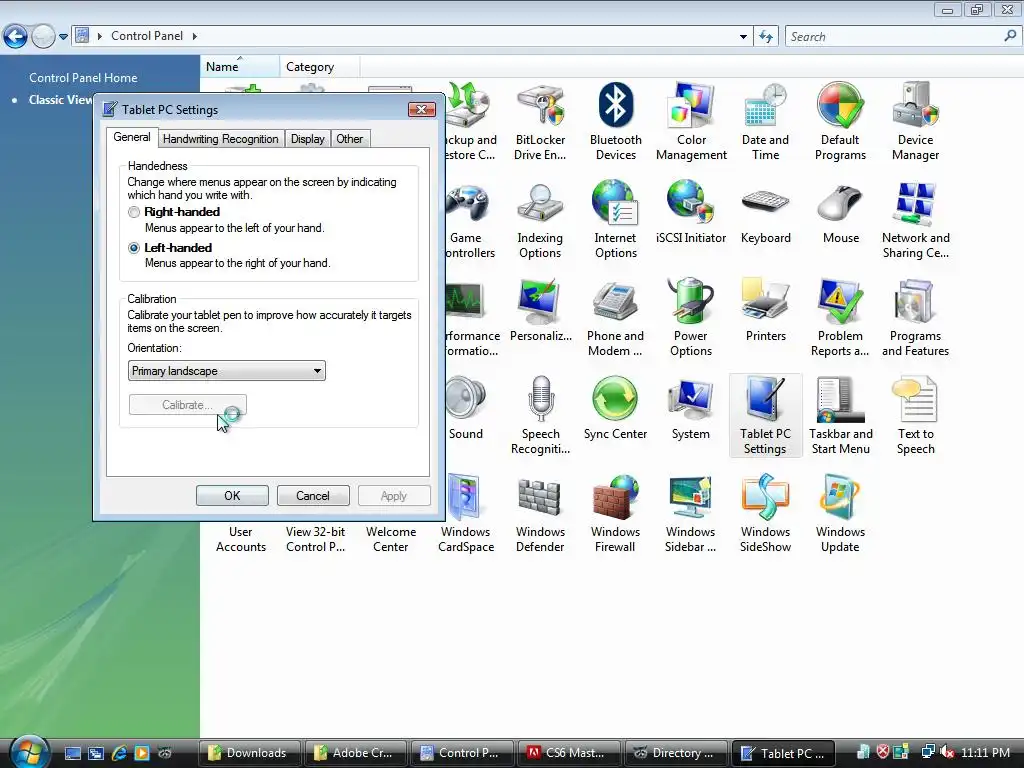Viewport: 1024px width, 768px height.
Task: Expand the address bar history dropdown
Action: 743,37
